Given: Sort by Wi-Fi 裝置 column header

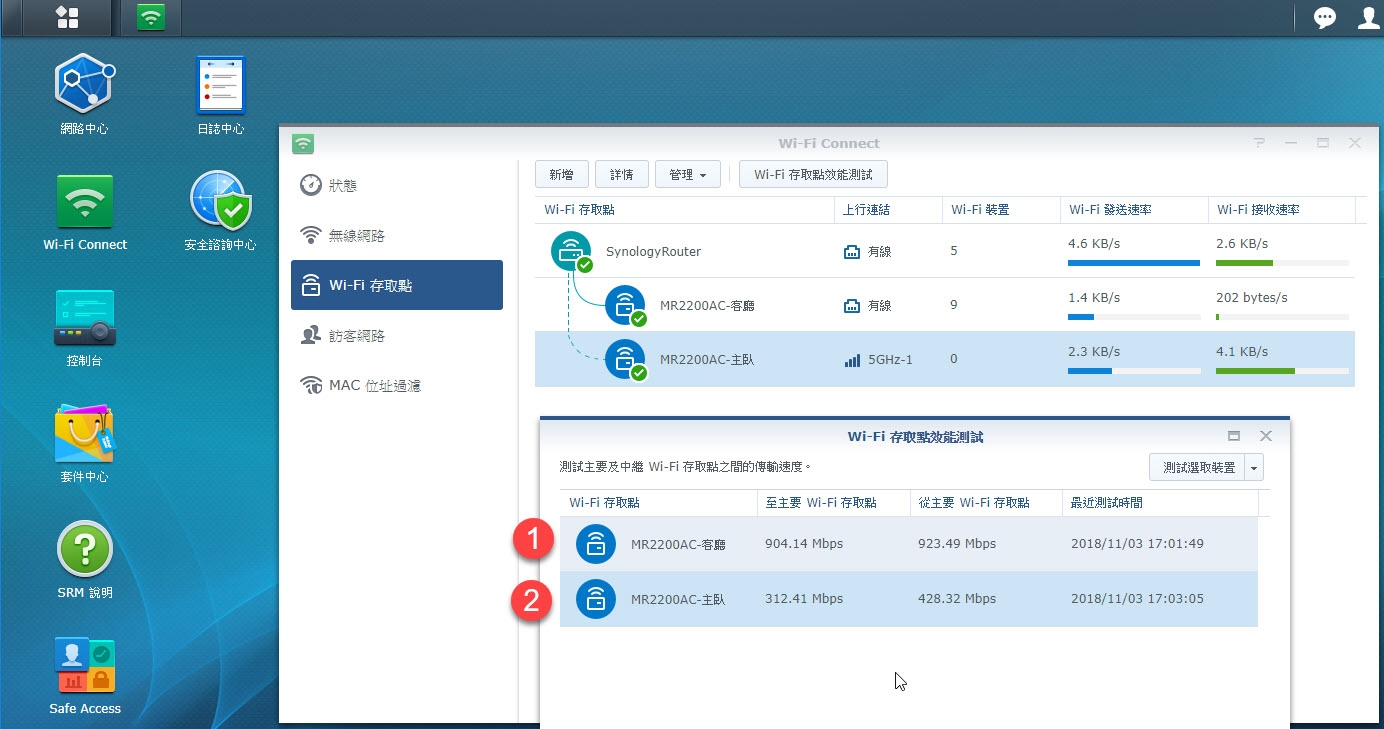Looking at the screenshot, I should click(1001, 210).
